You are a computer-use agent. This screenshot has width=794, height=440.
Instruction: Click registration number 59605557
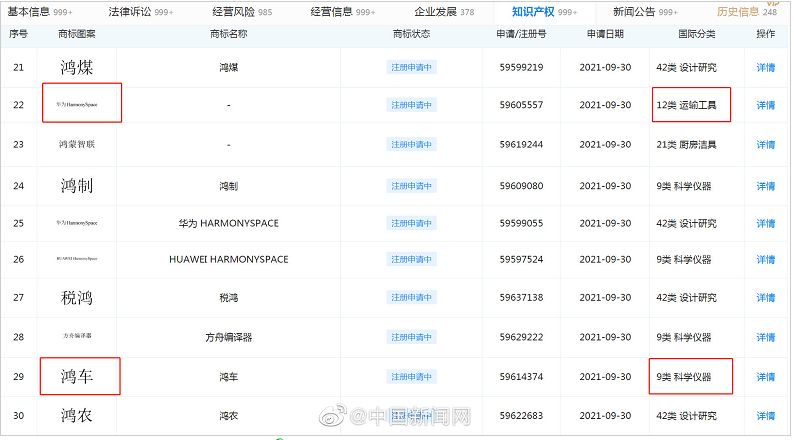[521, 105]
